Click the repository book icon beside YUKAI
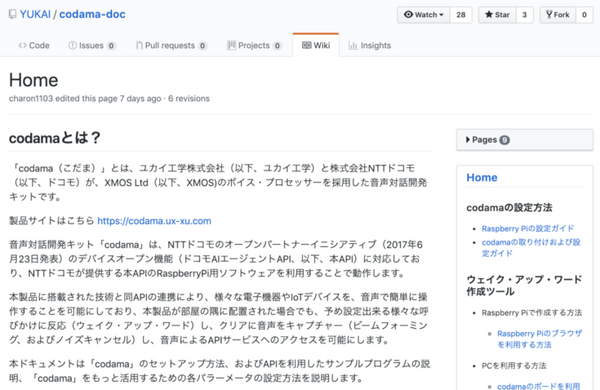600x390 pixels. click(x=13, y=15)
